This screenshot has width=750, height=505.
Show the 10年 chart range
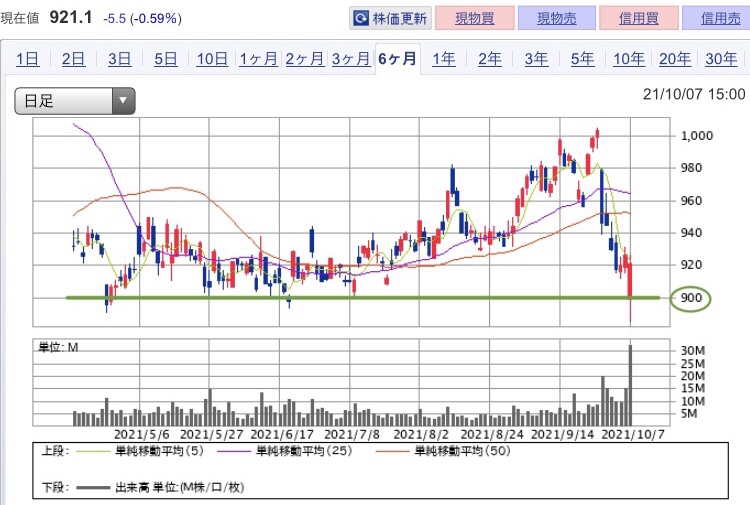629,59
